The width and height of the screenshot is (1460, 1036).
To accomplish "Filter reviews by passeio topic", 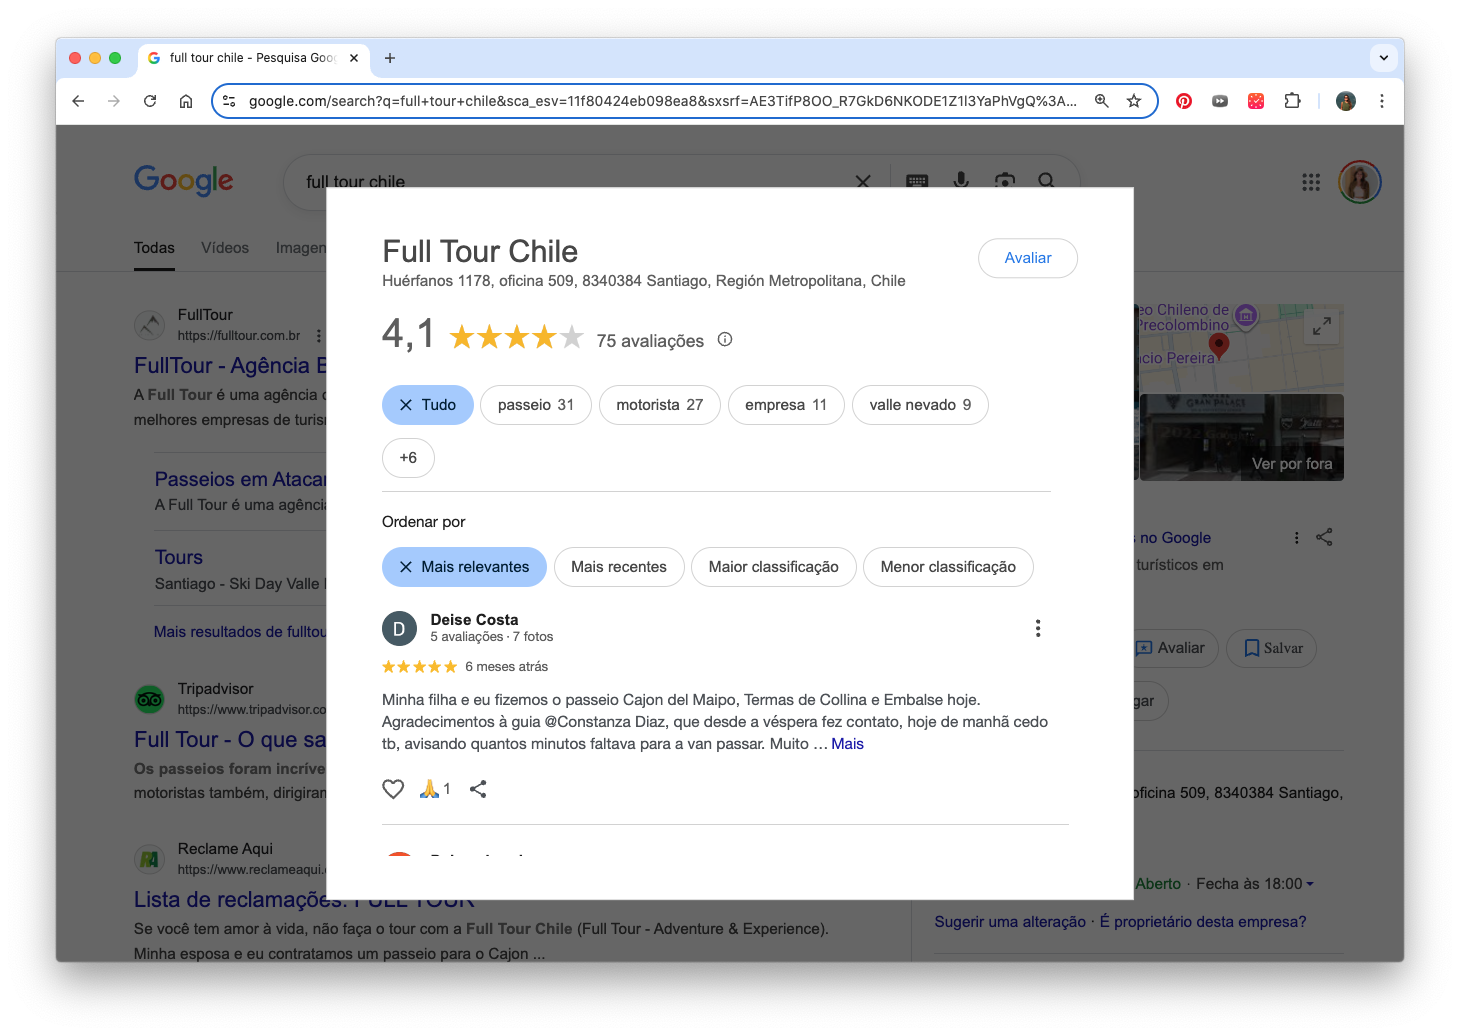I will (x=535, y=405).
